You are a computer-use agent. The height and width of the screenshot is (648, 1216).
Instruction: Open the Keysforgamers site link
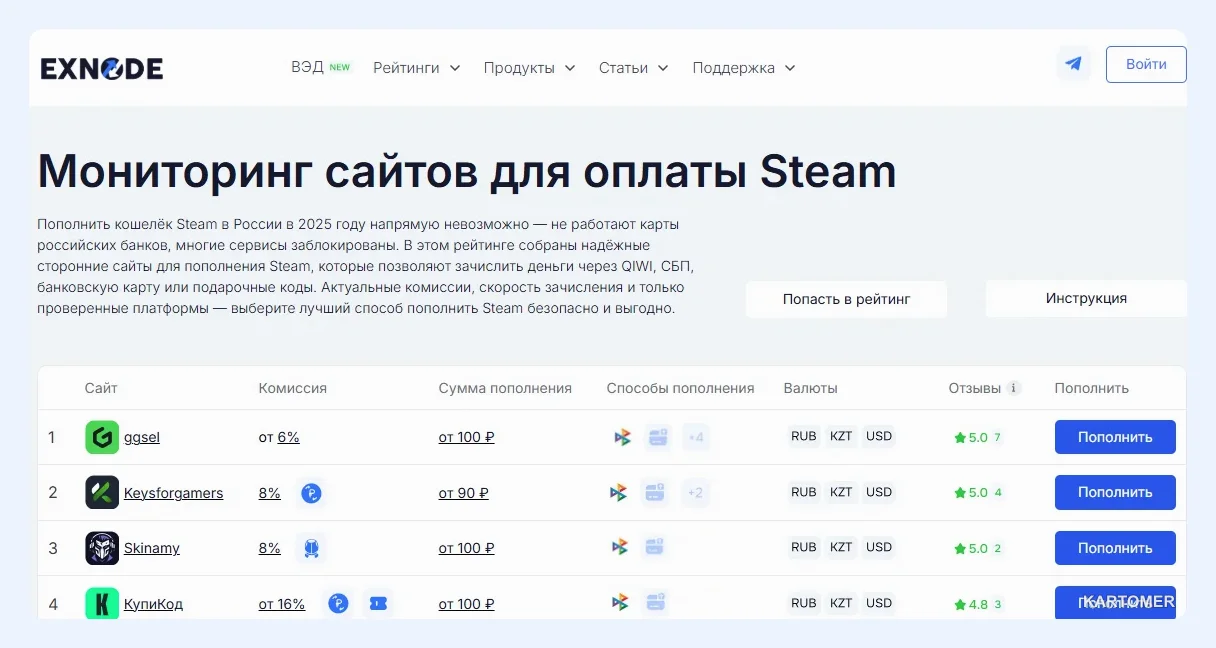pyautogui.click(x=174, y=493)
